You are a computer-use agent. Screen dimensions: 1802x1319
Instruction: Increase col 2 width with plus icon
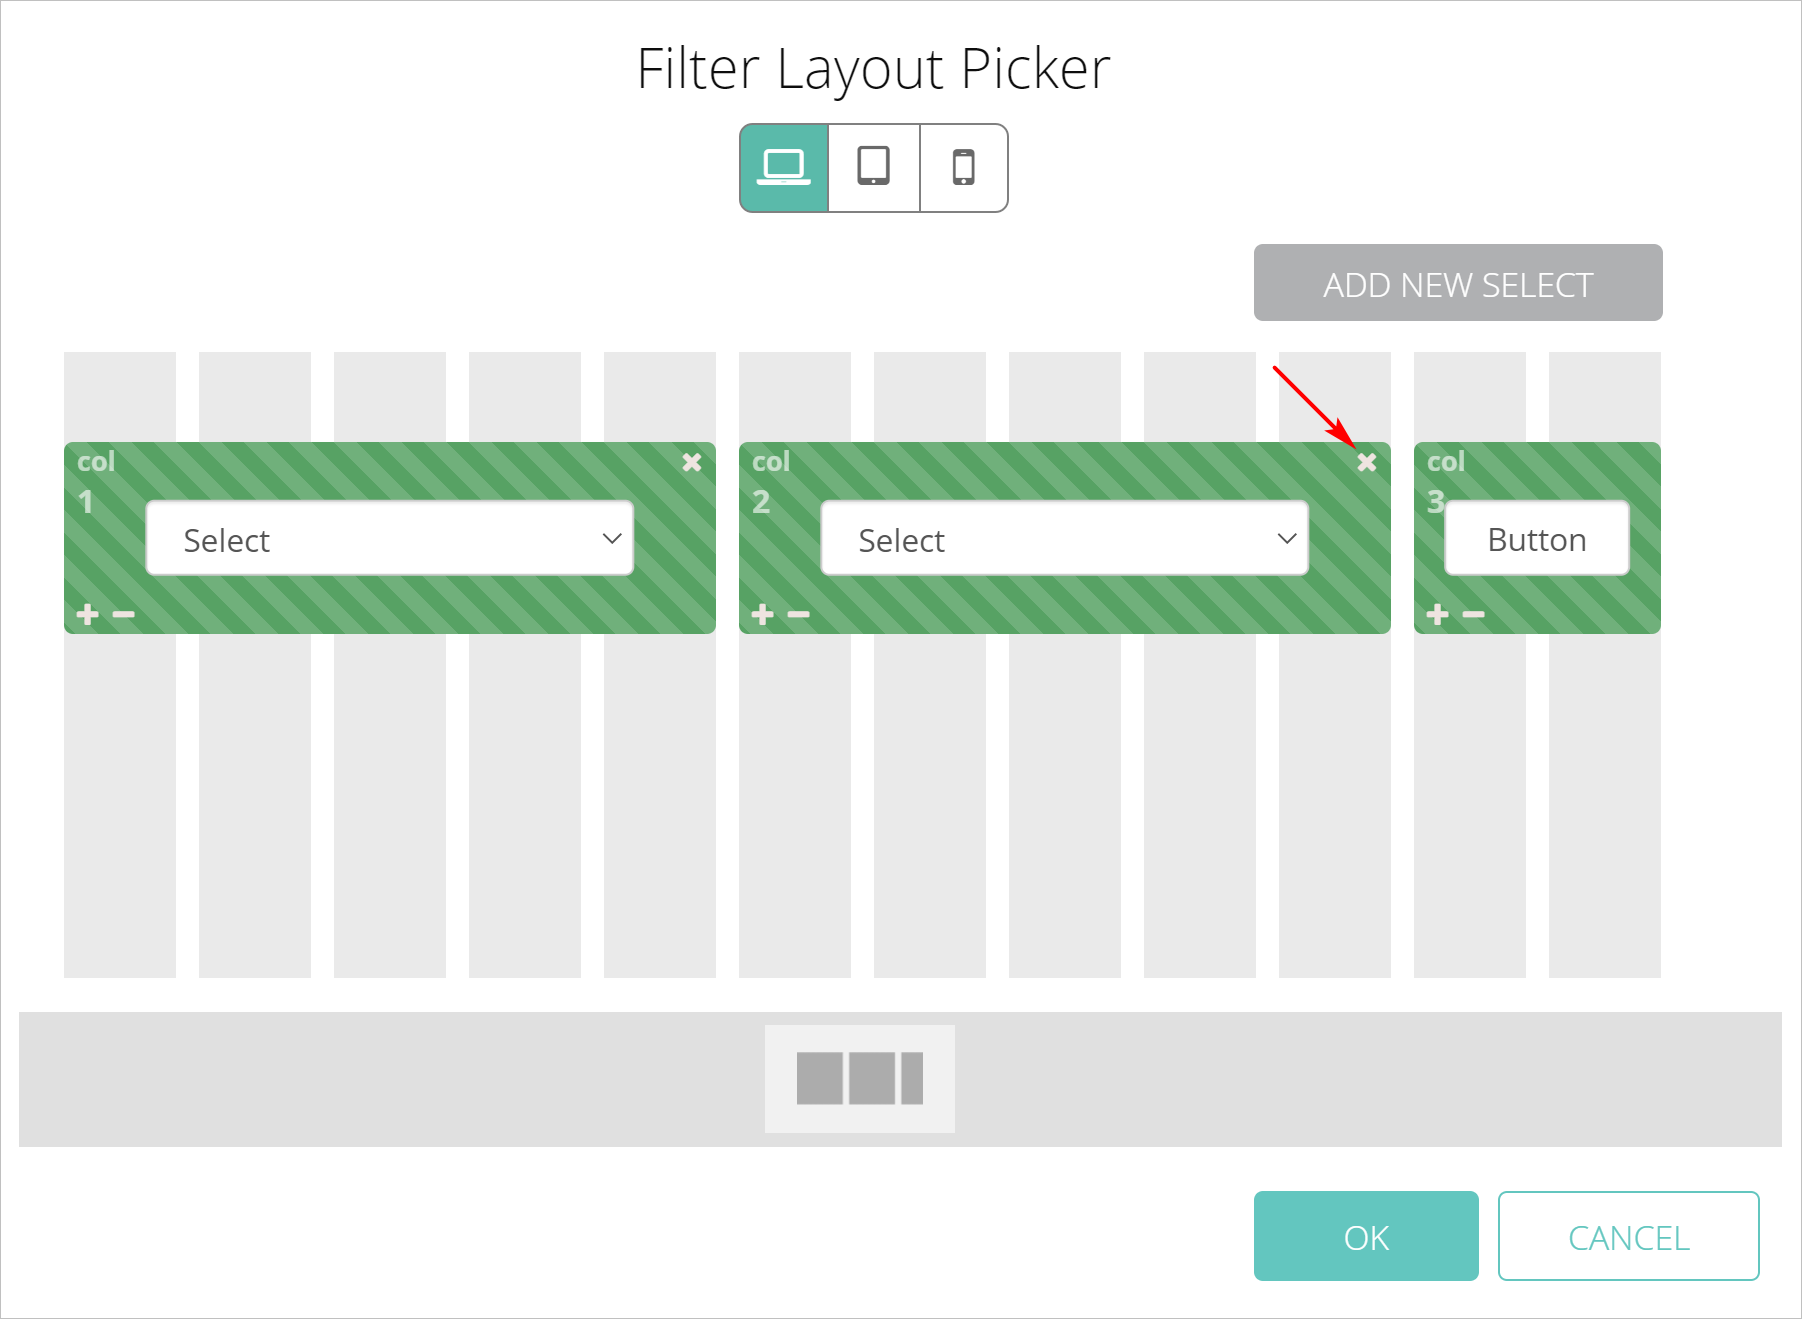tap(763, 614)
